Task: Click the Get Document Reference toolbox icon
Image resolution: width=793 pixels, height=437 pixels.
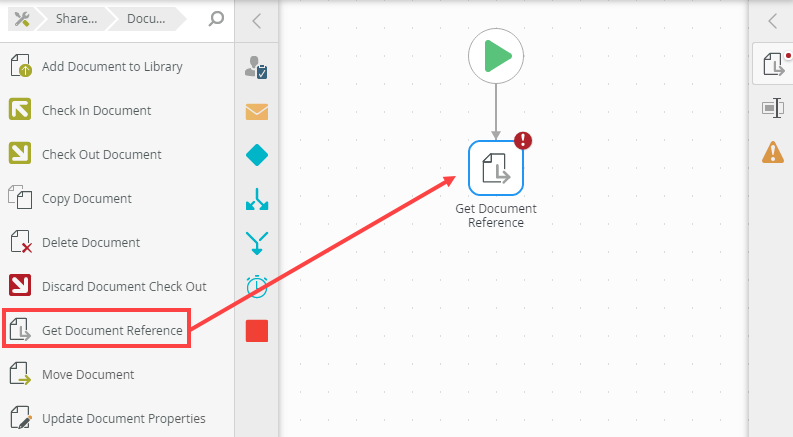Action: coord(20,329)
